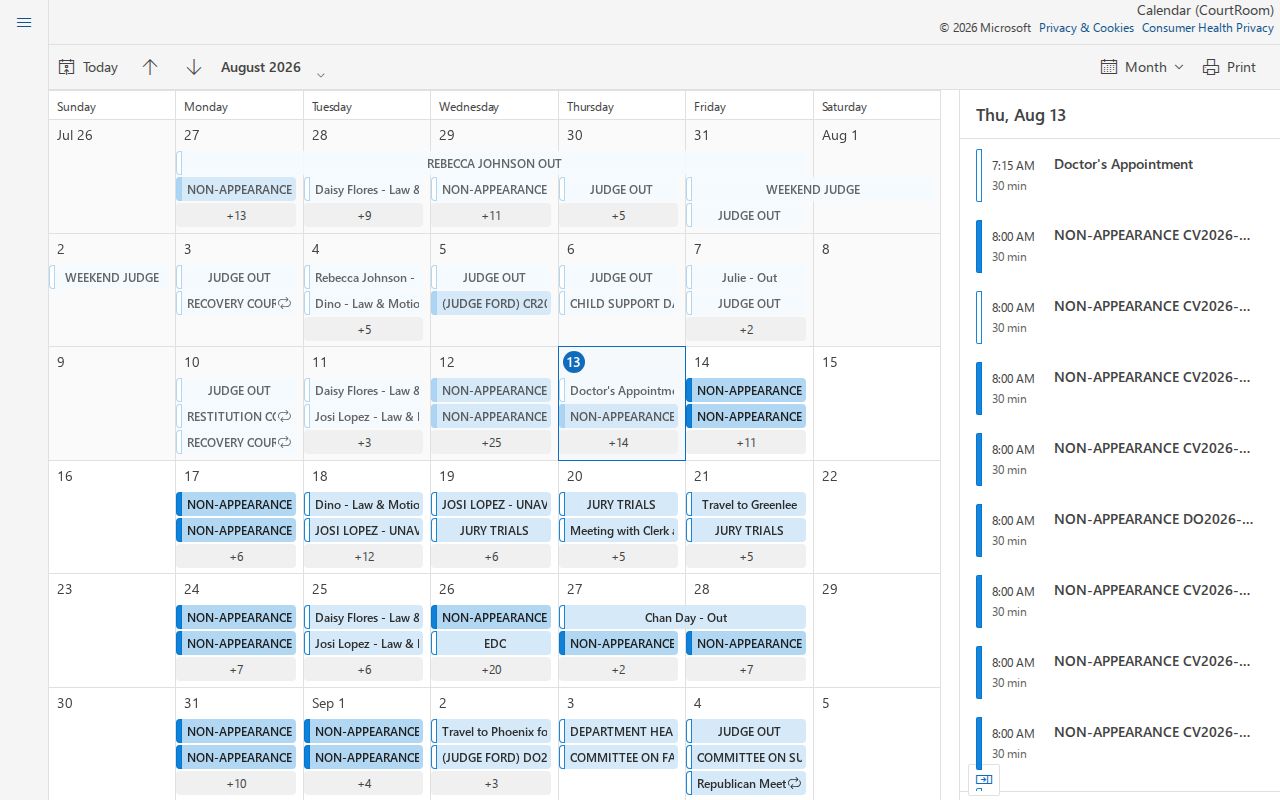The image size is (1280, 800).
Task: Expand the August 2026 month picker chevron
Action: click(320, 74)
